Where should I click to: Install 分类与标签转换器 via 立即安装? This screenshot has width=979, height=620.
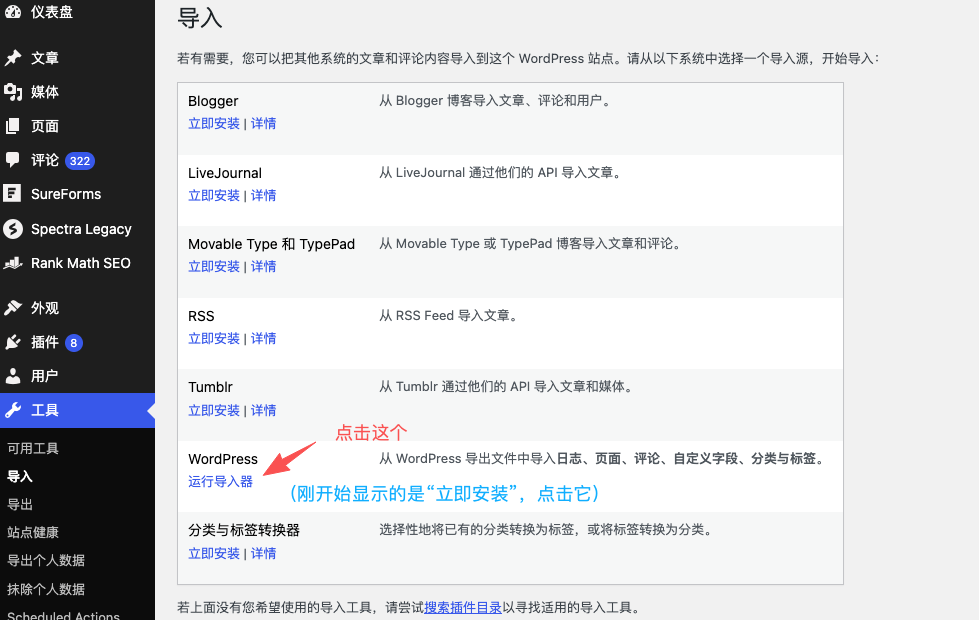(214, 553)
